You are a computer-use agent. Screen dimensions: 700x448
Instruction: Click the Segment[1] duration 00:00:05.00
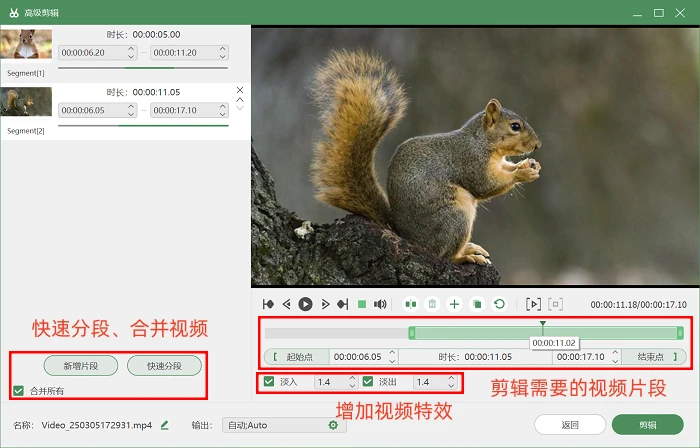pyautogui.click(x=156, y=34)
